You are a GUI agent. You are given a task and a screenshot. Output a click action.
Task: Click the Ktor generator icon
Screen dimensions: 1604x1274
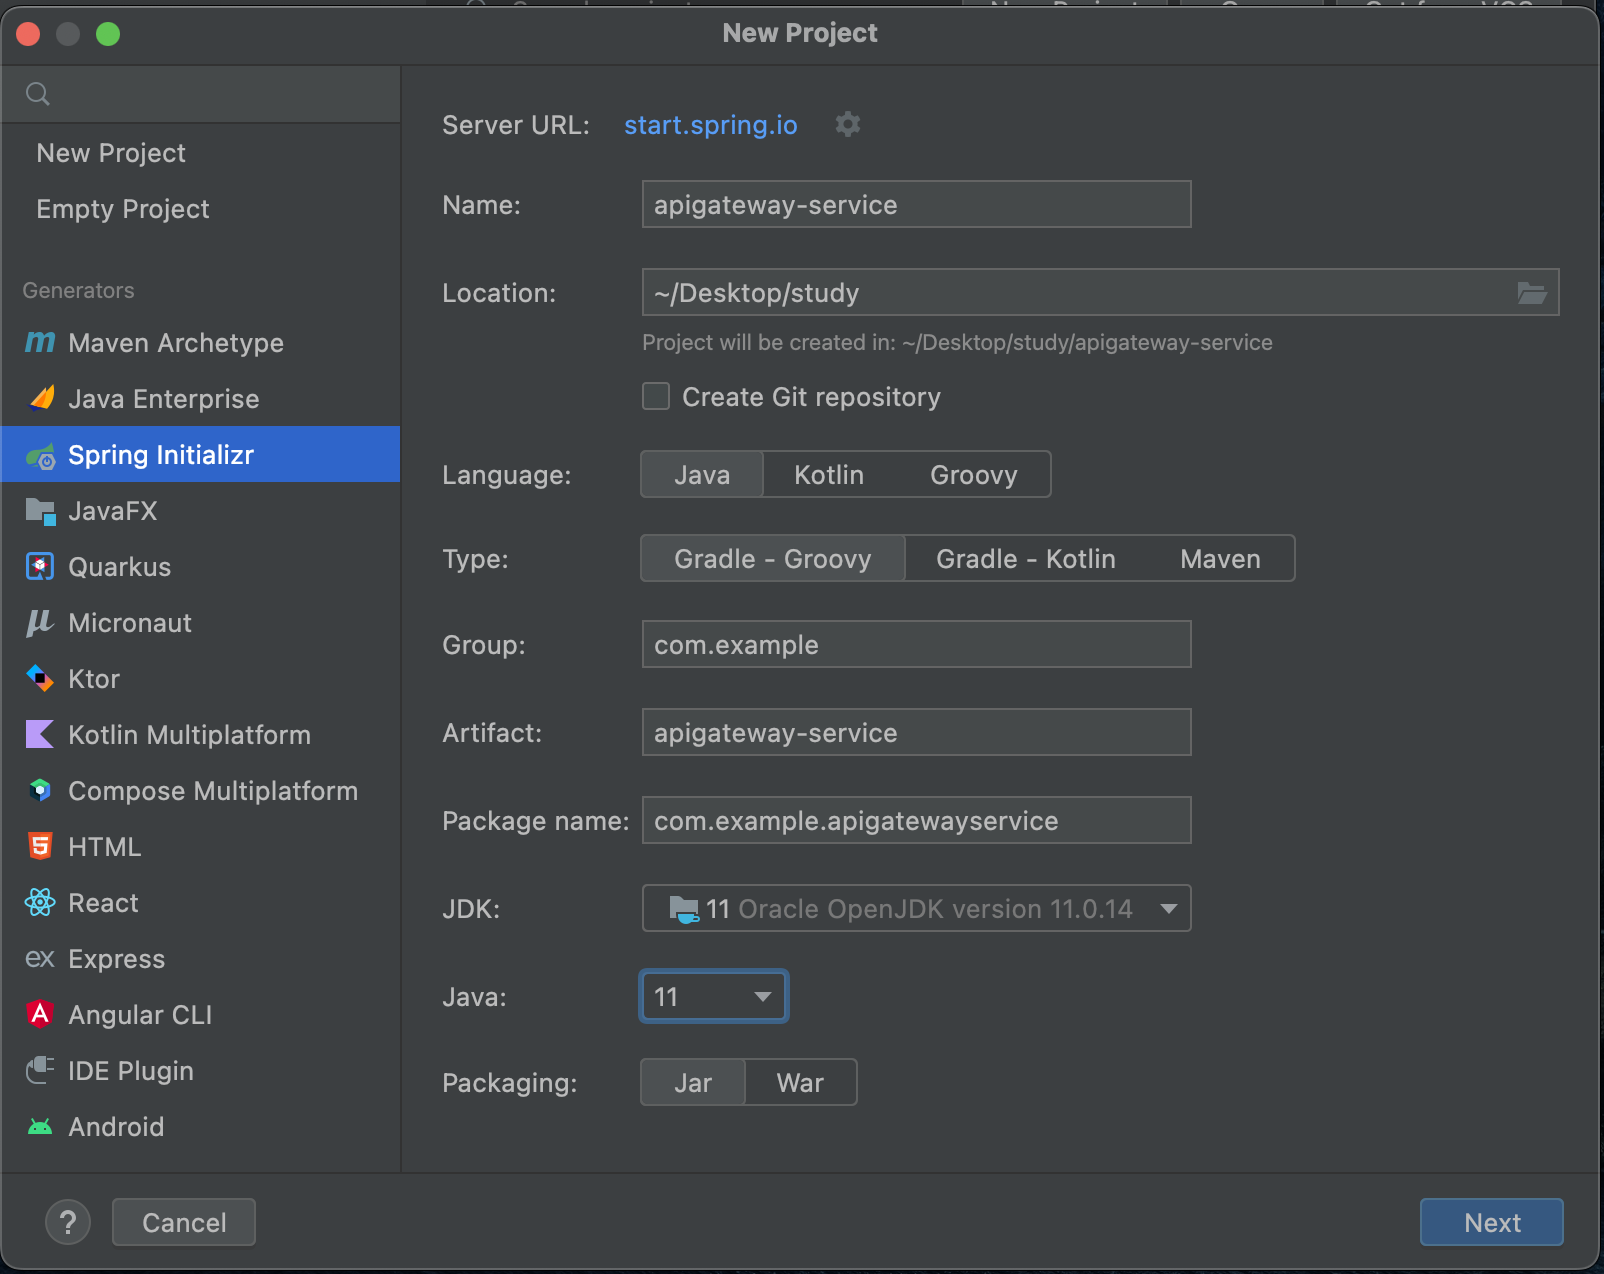(40, 679)
